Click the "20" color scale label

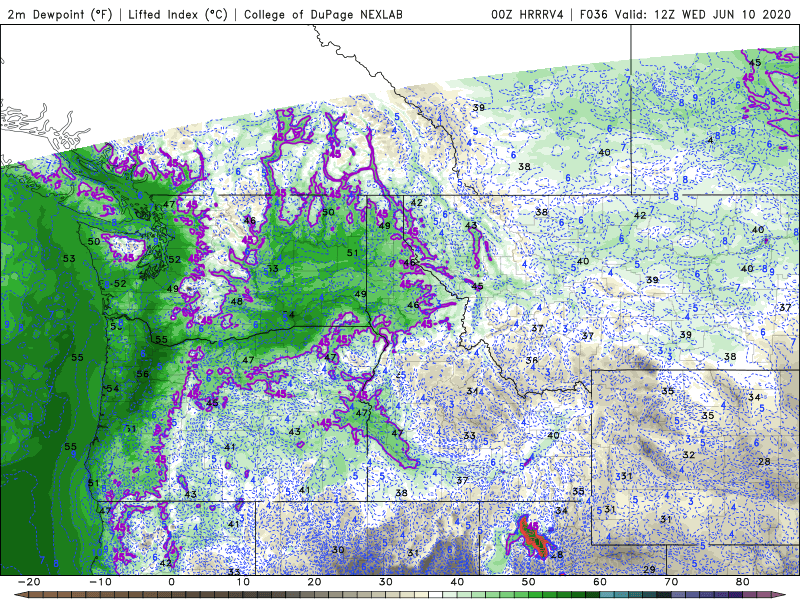(314, 582)
